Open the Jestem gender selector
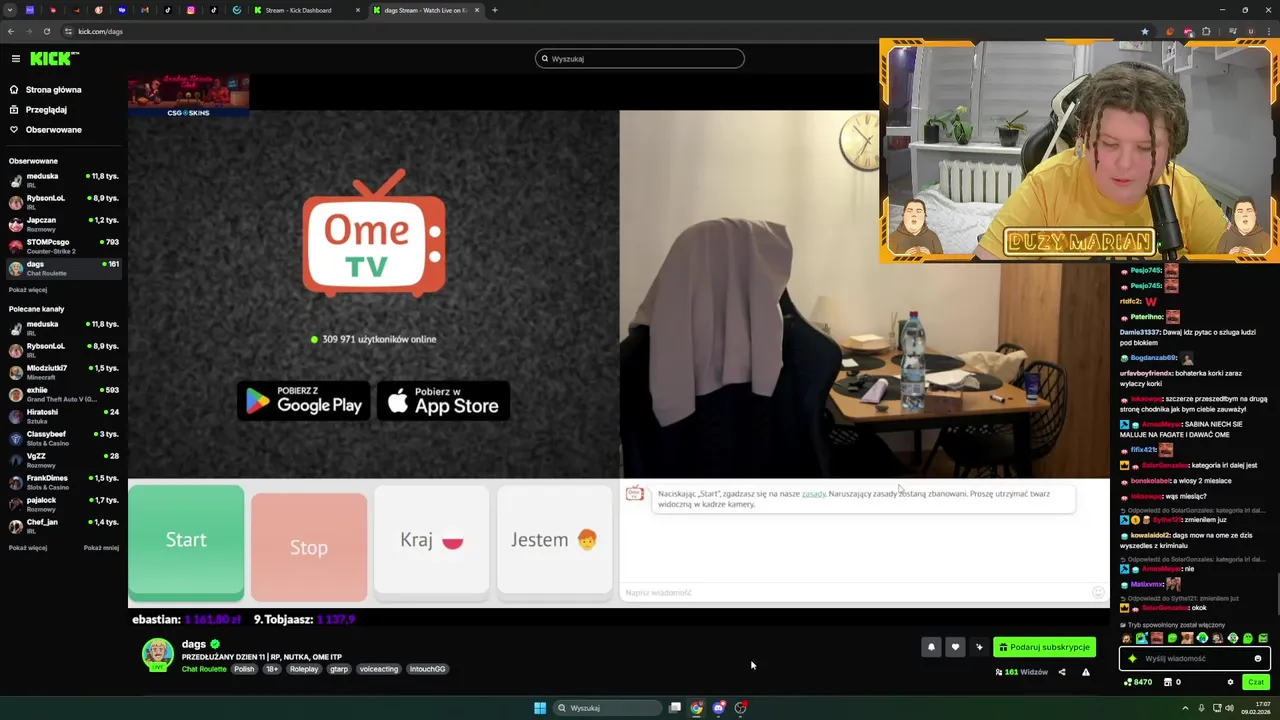The height and width of the screenshot is (720, 1280). 554,541
